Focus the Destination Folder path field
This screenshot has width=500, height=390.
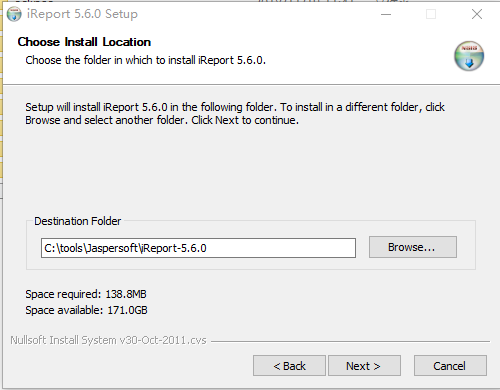(198, 248)
